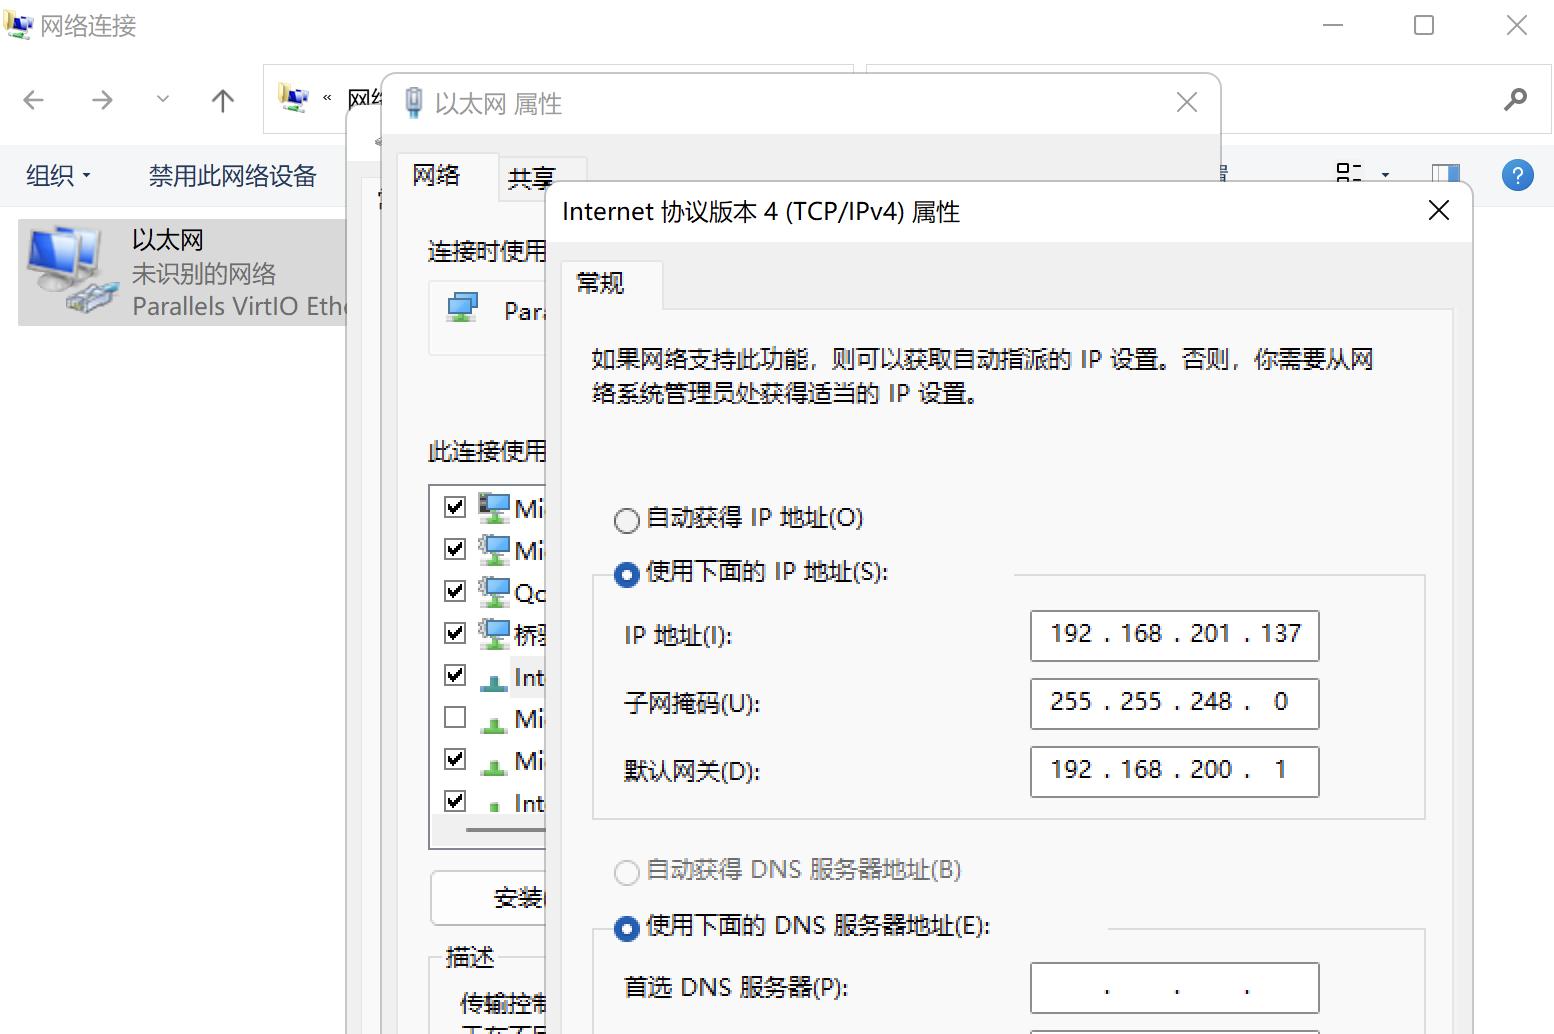The width and height of the screenshot is (1554, 1034).
Task: Click the 首选 DNS 服务器(P): label
Action: click(736, 988)
